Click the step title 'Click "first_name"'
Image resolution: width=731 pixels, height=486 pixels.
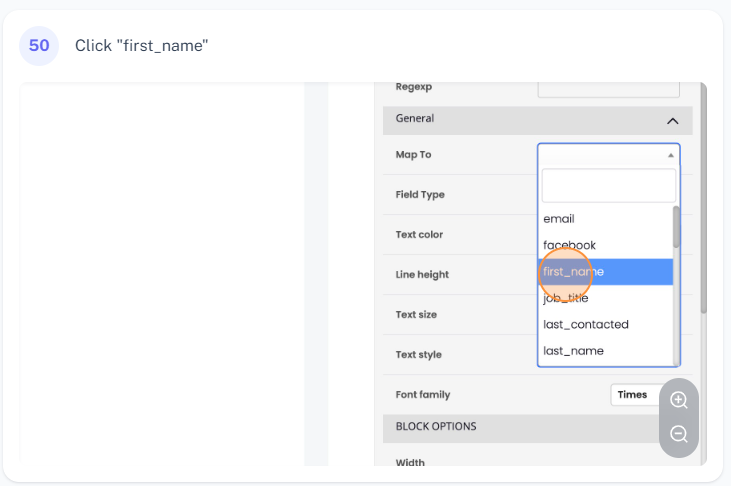(x=141, y=46)
